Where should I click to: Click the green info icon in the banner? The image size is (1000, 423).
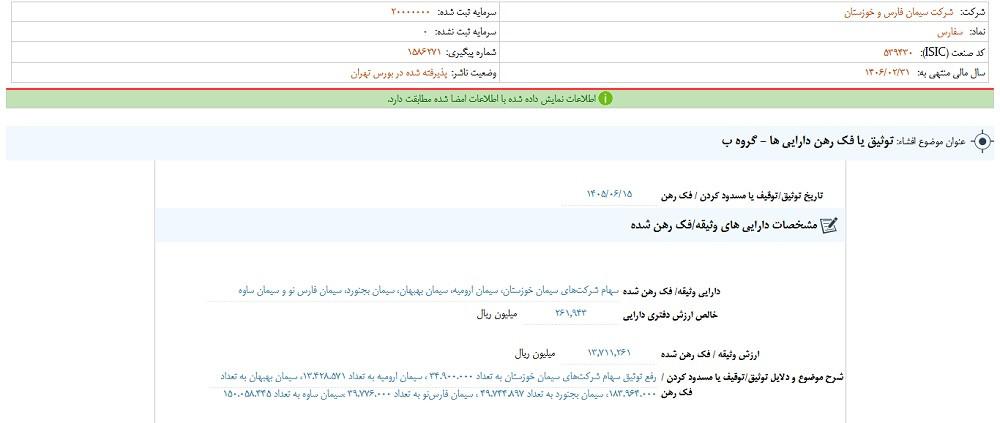coord(605,99)
